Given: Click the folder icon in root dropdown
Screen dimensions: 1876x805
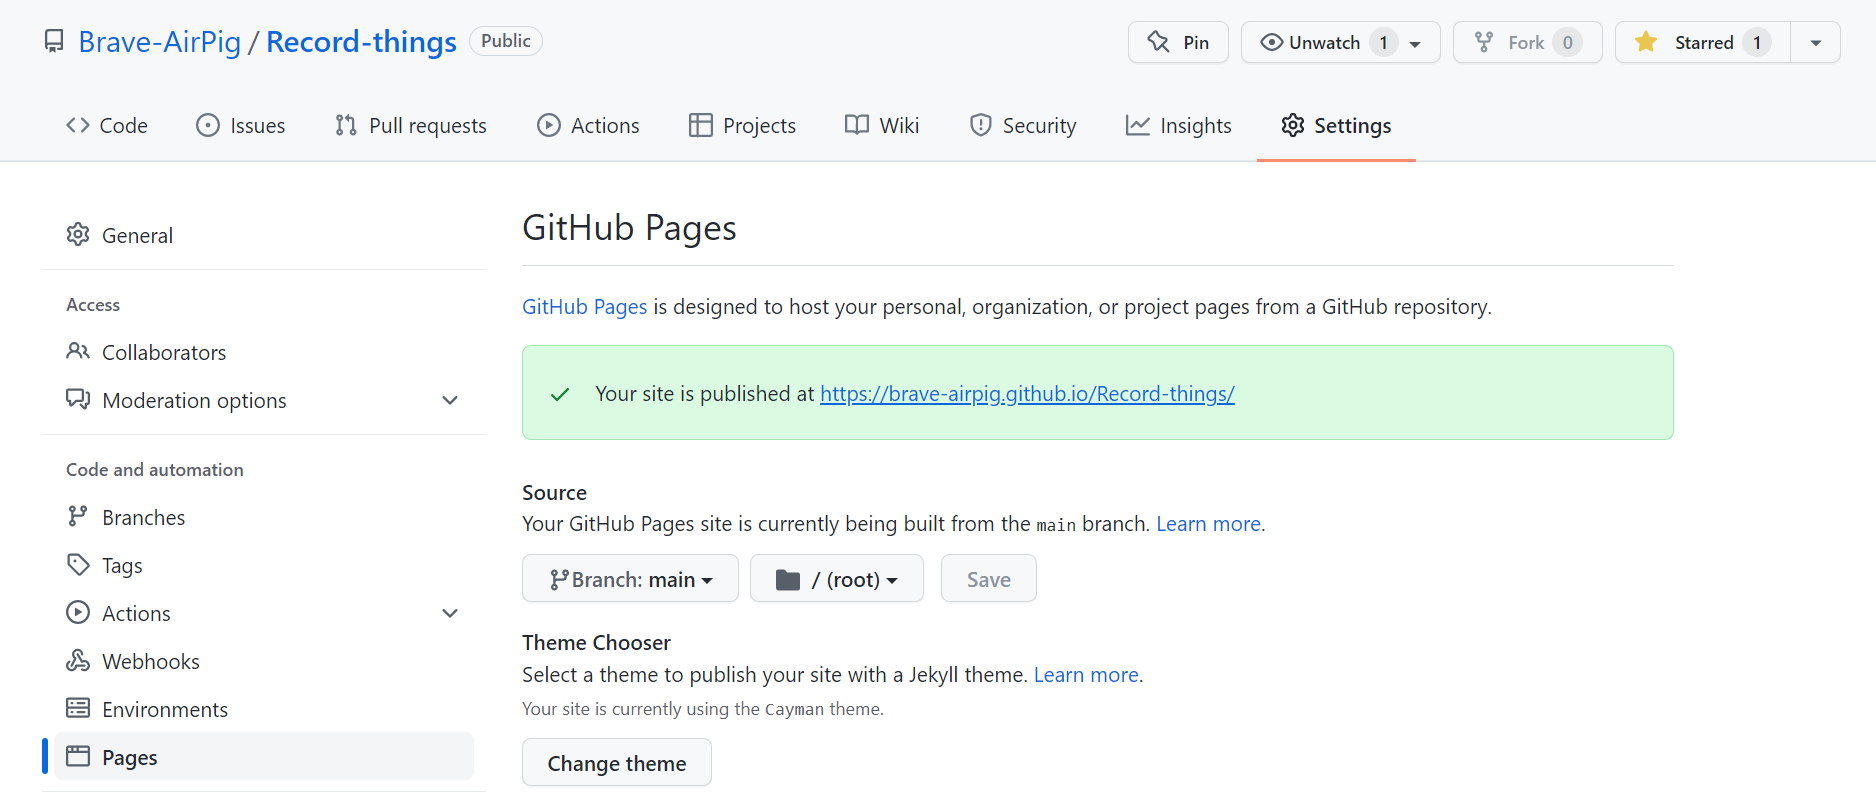Looking at the screenshot, I should tap(788, 580).
